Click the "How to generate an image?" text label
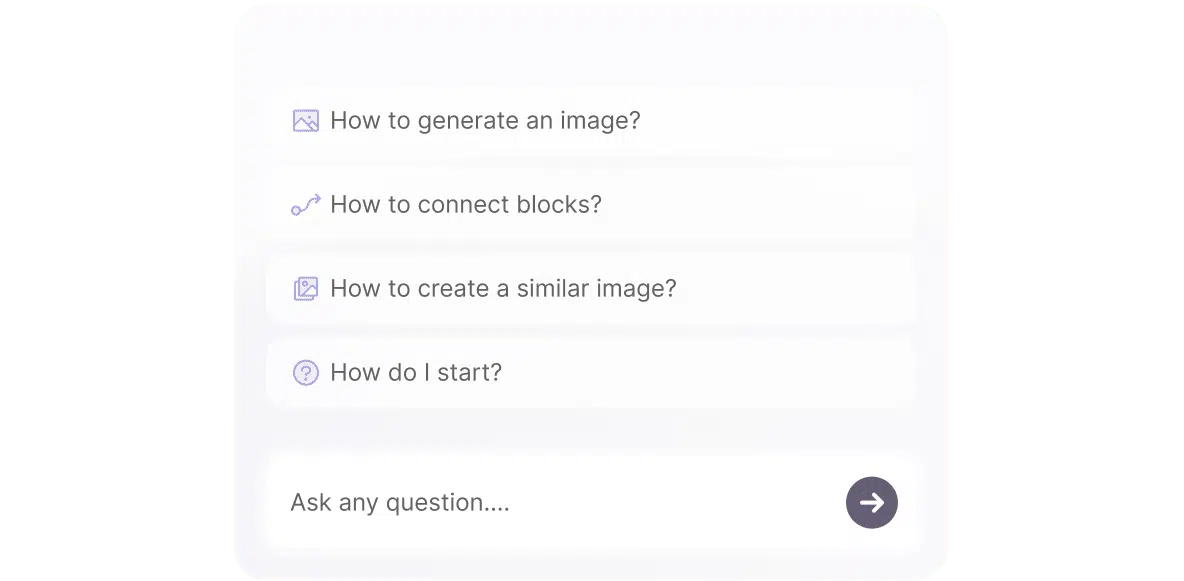The height and width of the screenshot is (581, 1184). click(485, 121)
